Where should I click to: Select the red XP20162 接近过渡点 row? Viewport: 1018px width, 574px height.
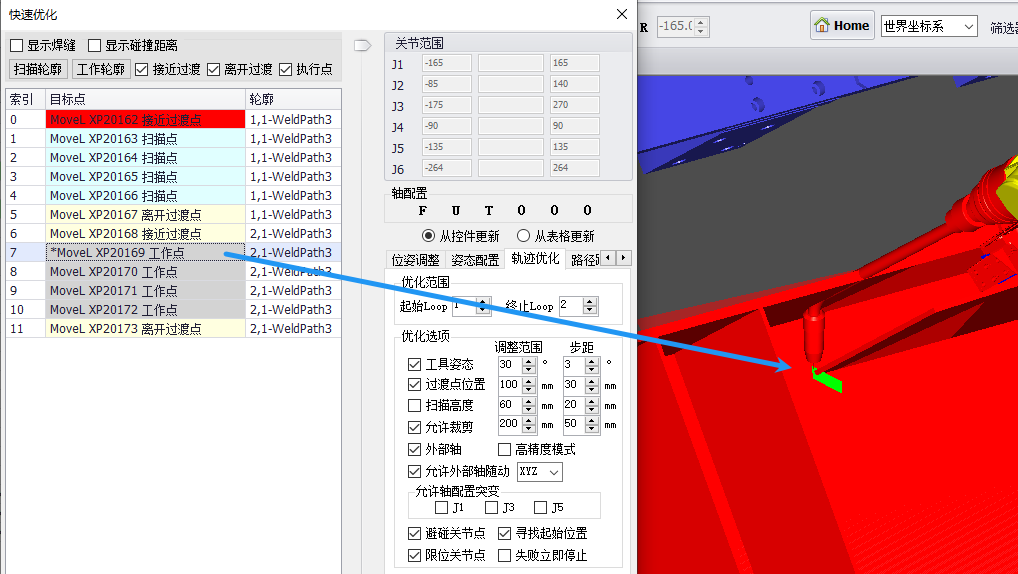[x=145, y=119]
